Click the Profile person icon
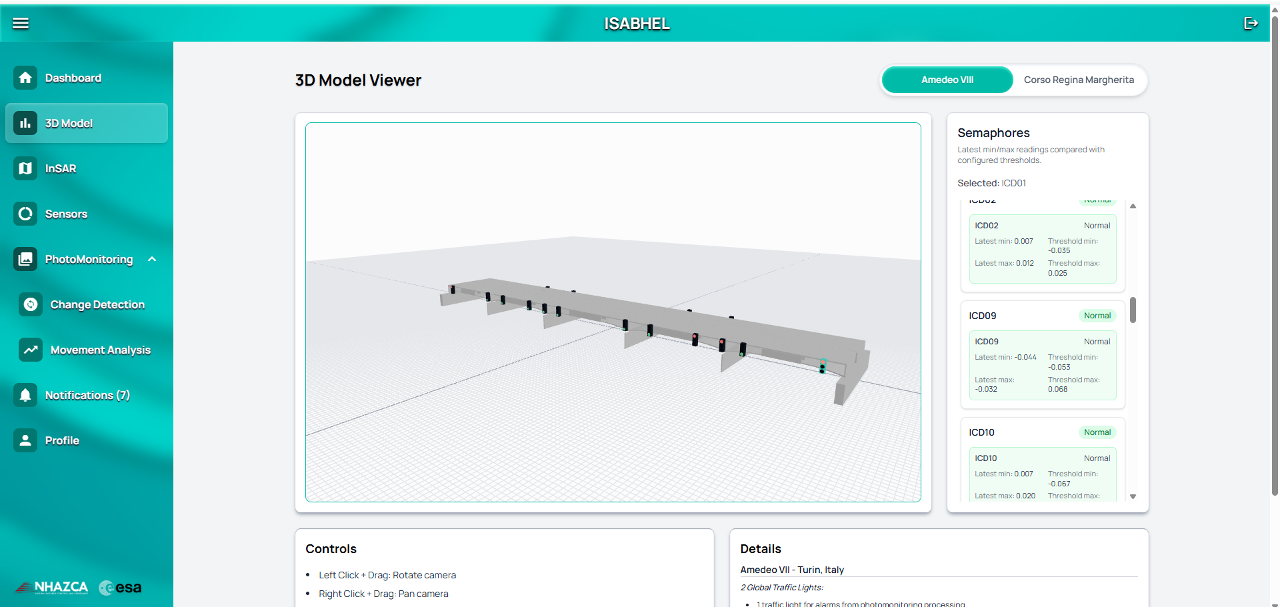 (26, 440)
